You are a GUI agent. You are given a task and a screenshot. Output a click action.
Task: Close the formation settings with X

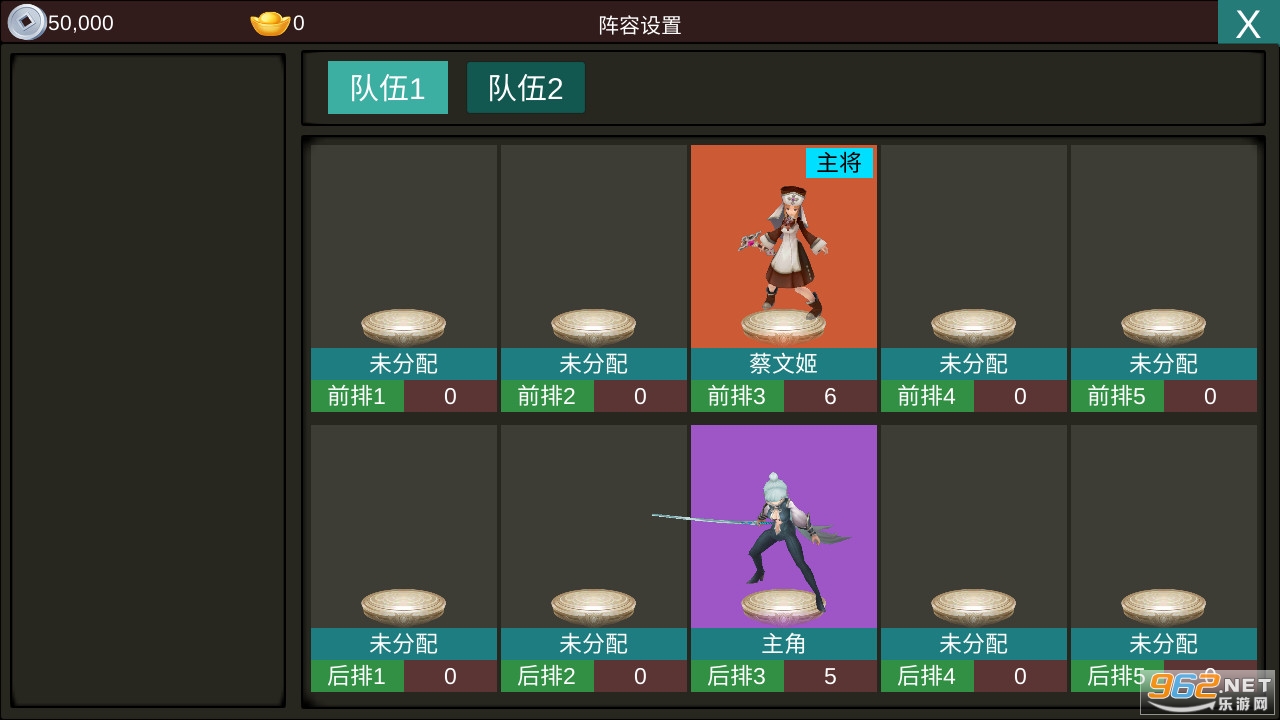tap(1248, 22)
